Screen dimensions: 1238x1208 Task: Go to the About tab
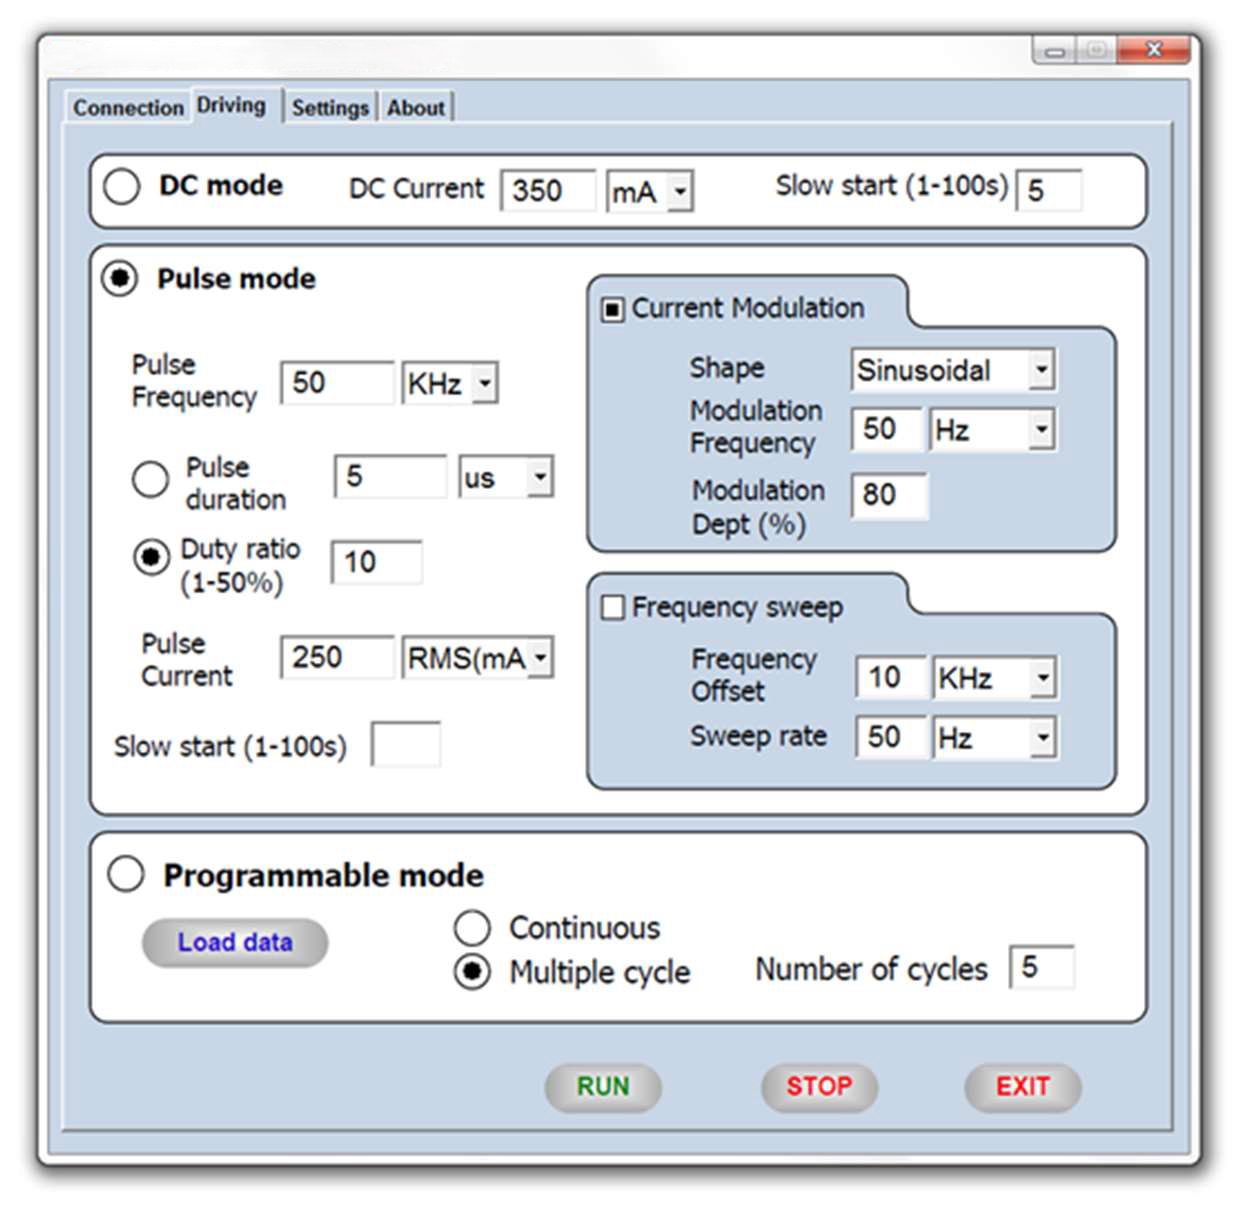pyautogui.click(x=416, y=107)
